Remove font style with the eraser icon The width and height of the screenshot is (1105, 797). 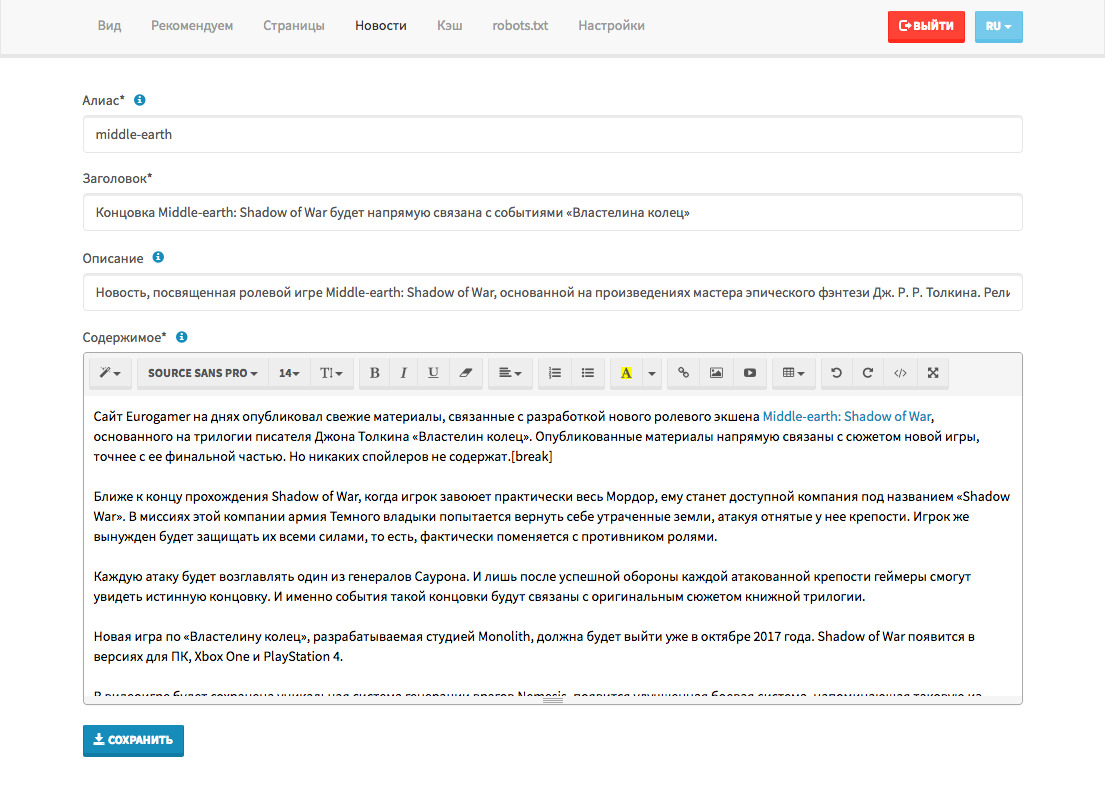point(465,373)
